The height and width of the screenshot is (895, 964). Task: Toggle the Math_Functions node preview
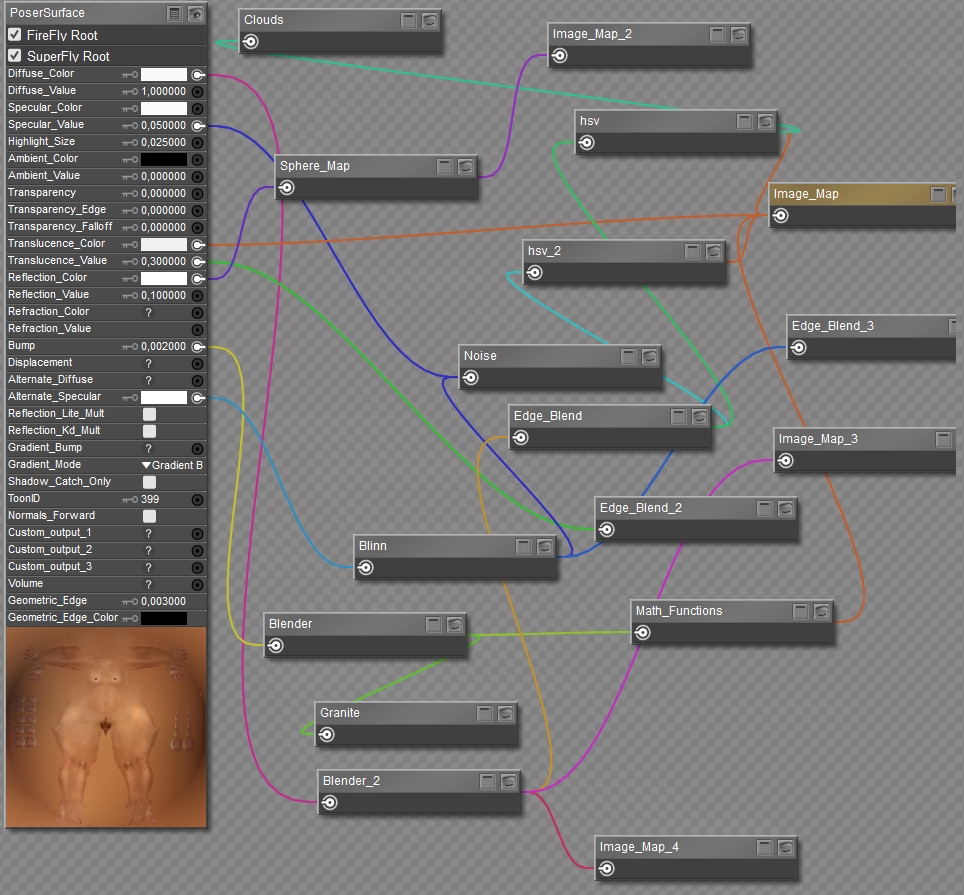821,611
